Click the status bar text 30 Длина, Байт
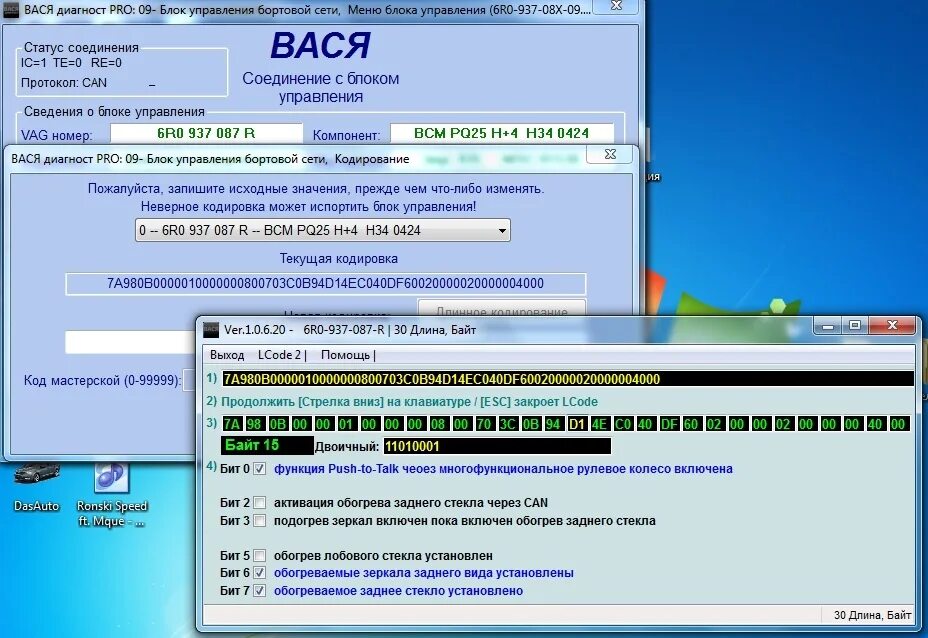 click(872, 616)
